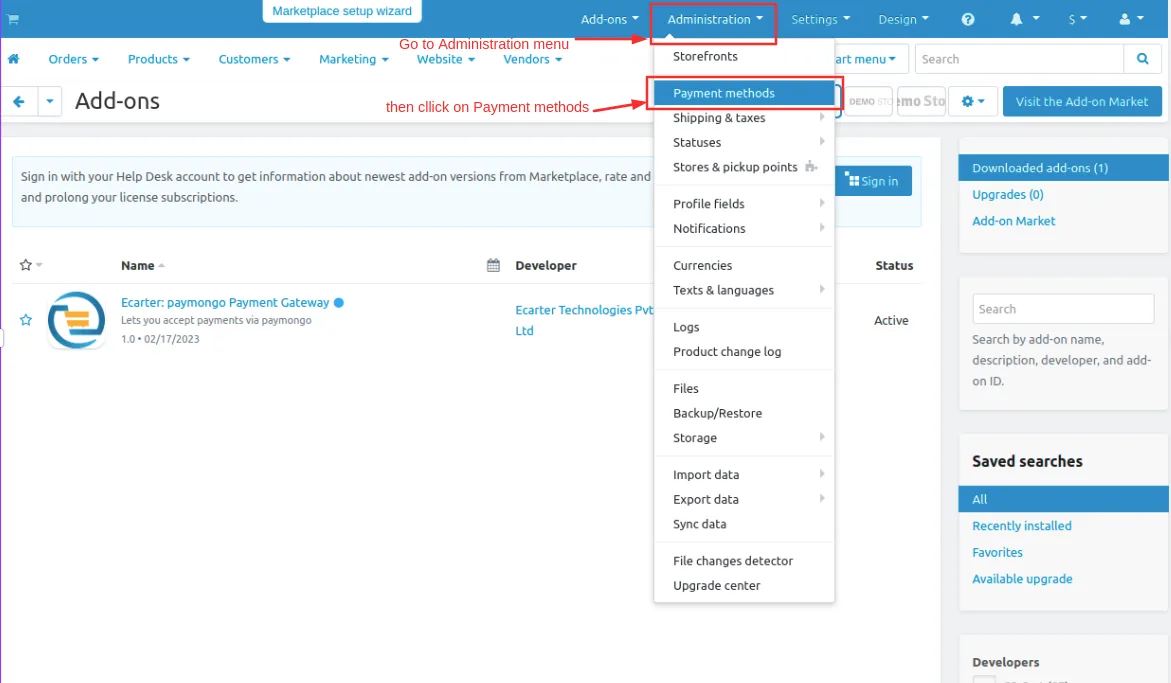Expand the Design top menu

tap(903, 19)
